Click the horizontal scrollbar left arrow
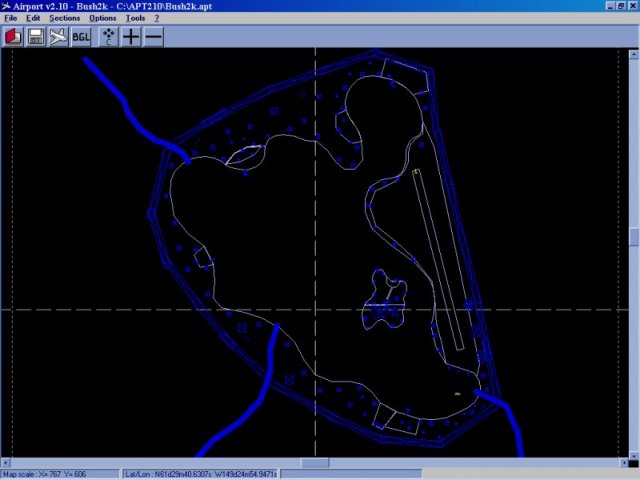640x480 pixels. pos(6,463)
